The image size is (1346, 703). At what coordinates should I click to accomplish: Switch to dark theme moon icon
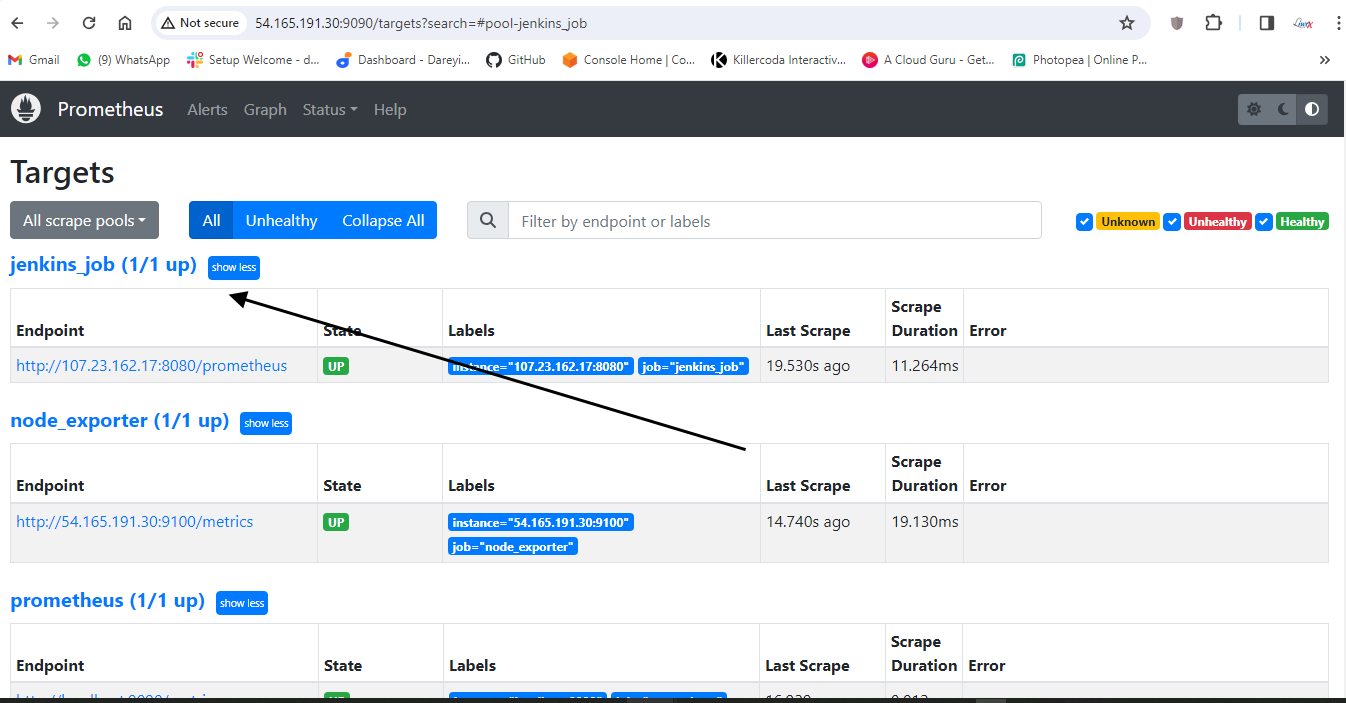click(1283, 109)
